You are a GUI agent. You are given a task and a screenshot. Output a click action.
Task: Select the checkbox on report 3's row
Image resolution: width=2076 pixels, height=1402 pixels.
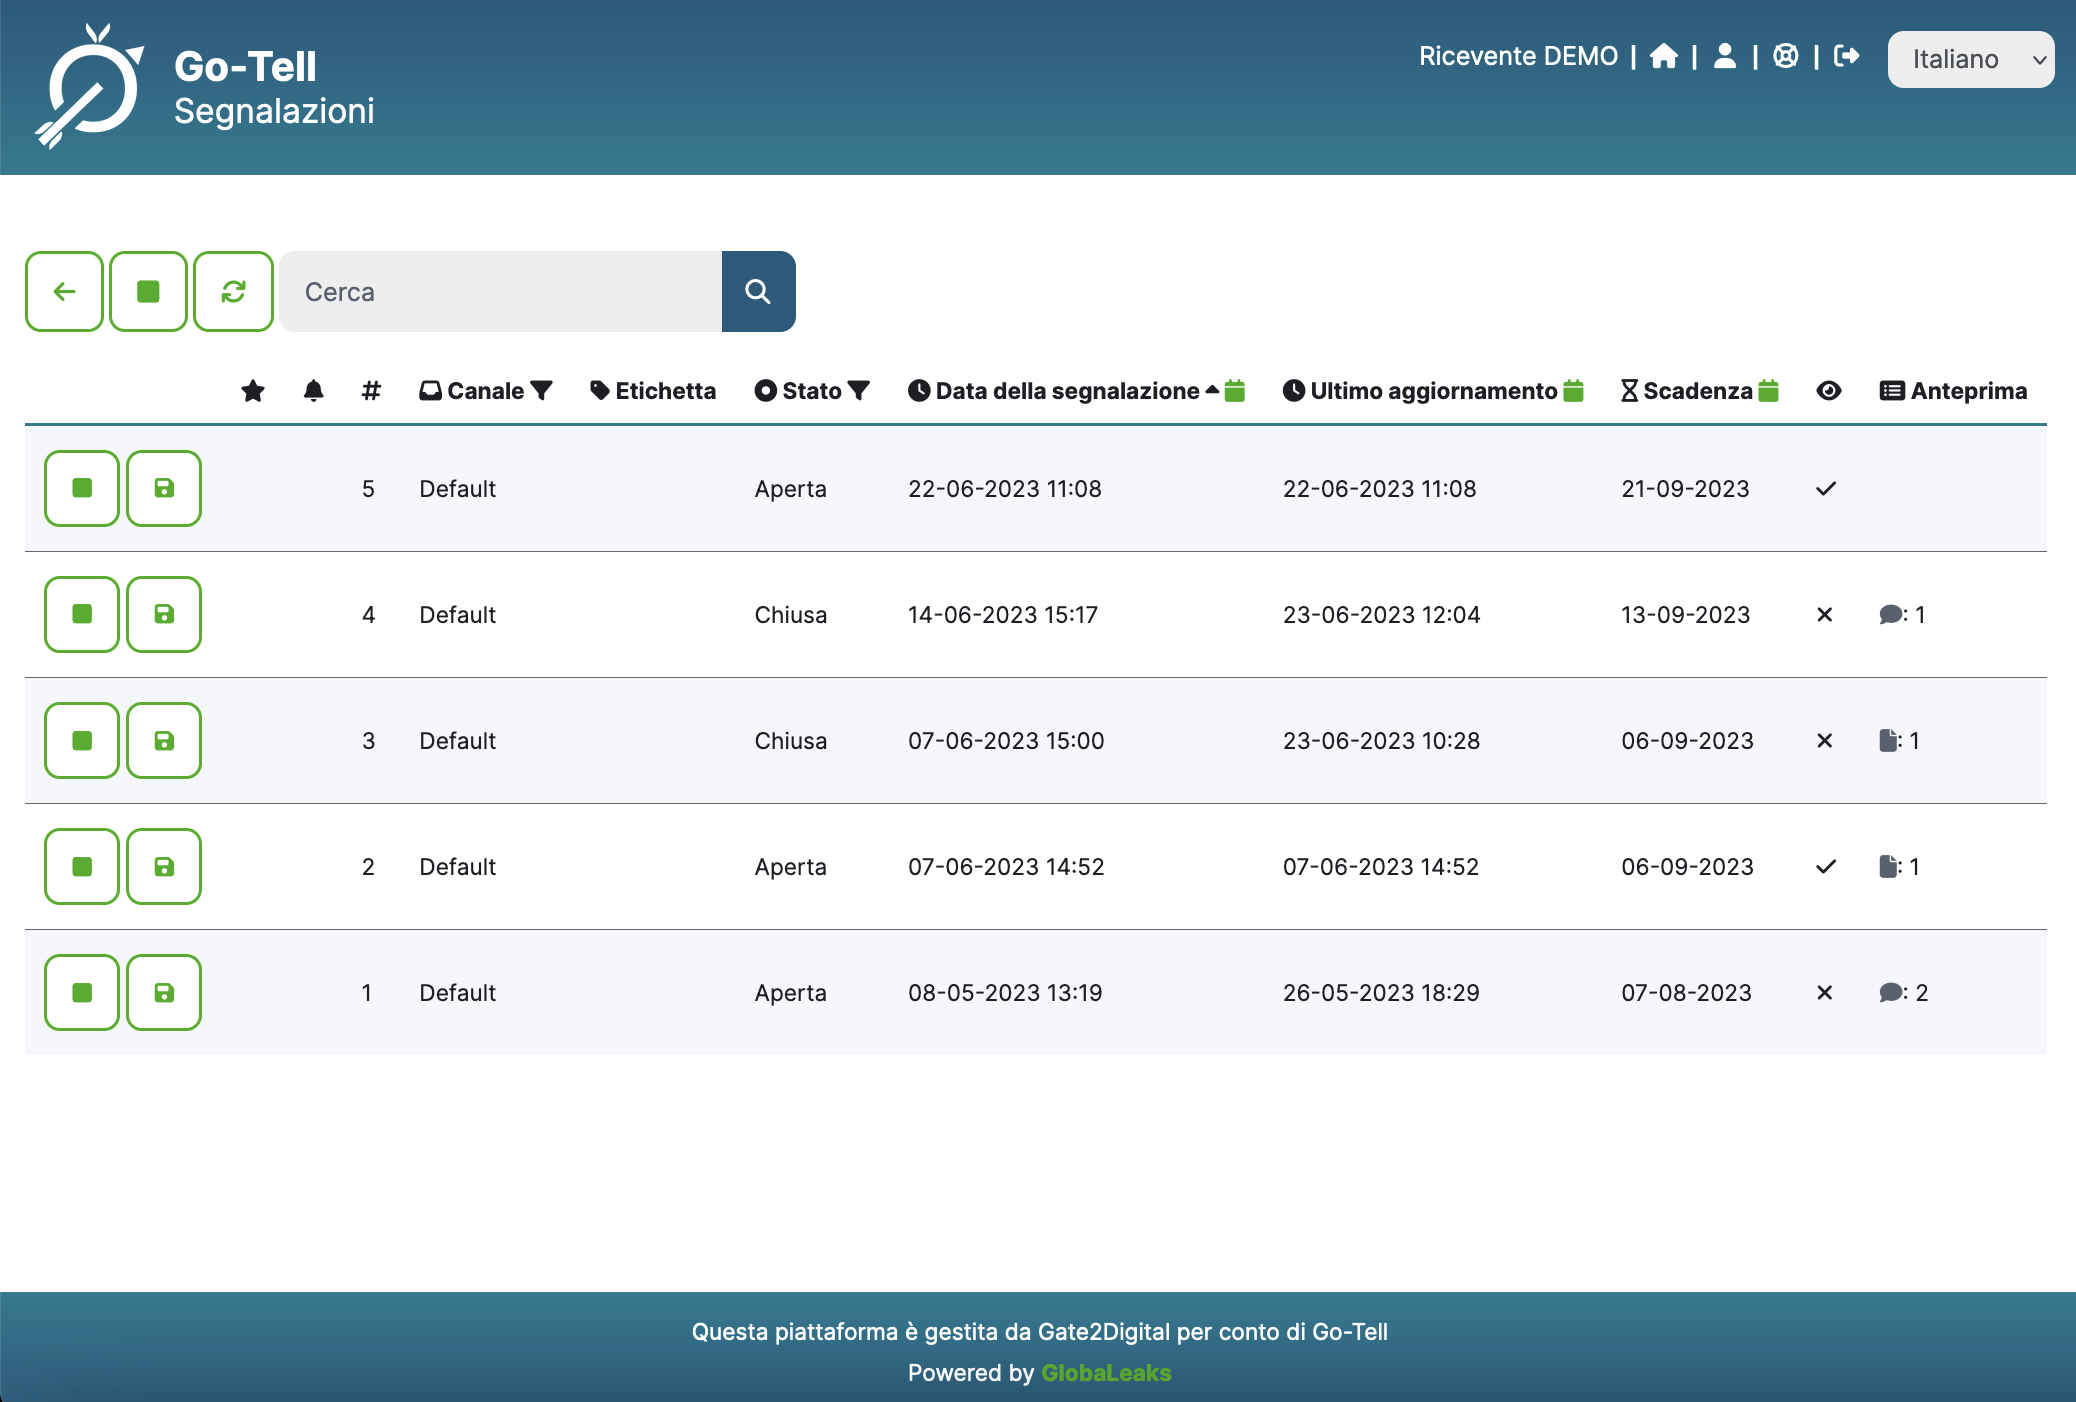point(81,741)
